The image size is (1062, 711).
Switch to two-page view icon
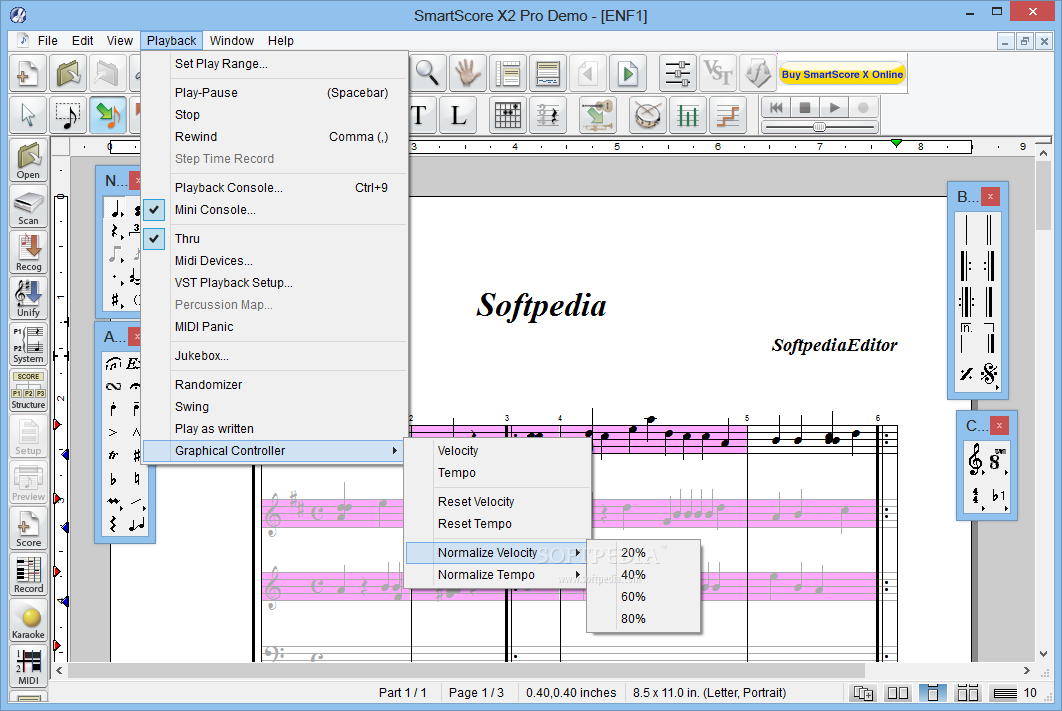point(898,693)
